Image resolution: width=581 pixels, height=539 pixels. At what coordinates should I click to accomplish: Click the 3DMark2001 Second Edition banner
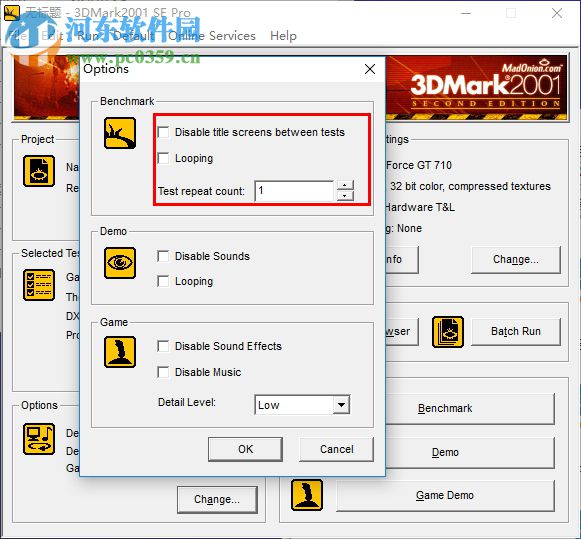tap(476, 87)
